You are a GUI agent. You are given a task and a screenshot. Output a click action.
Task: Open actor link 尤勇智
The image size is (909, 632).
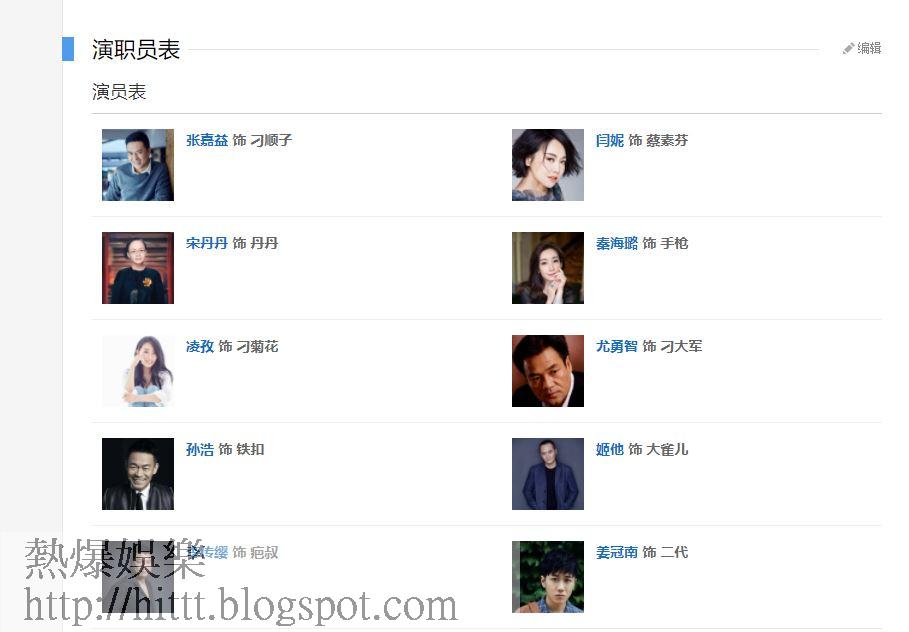617,346
